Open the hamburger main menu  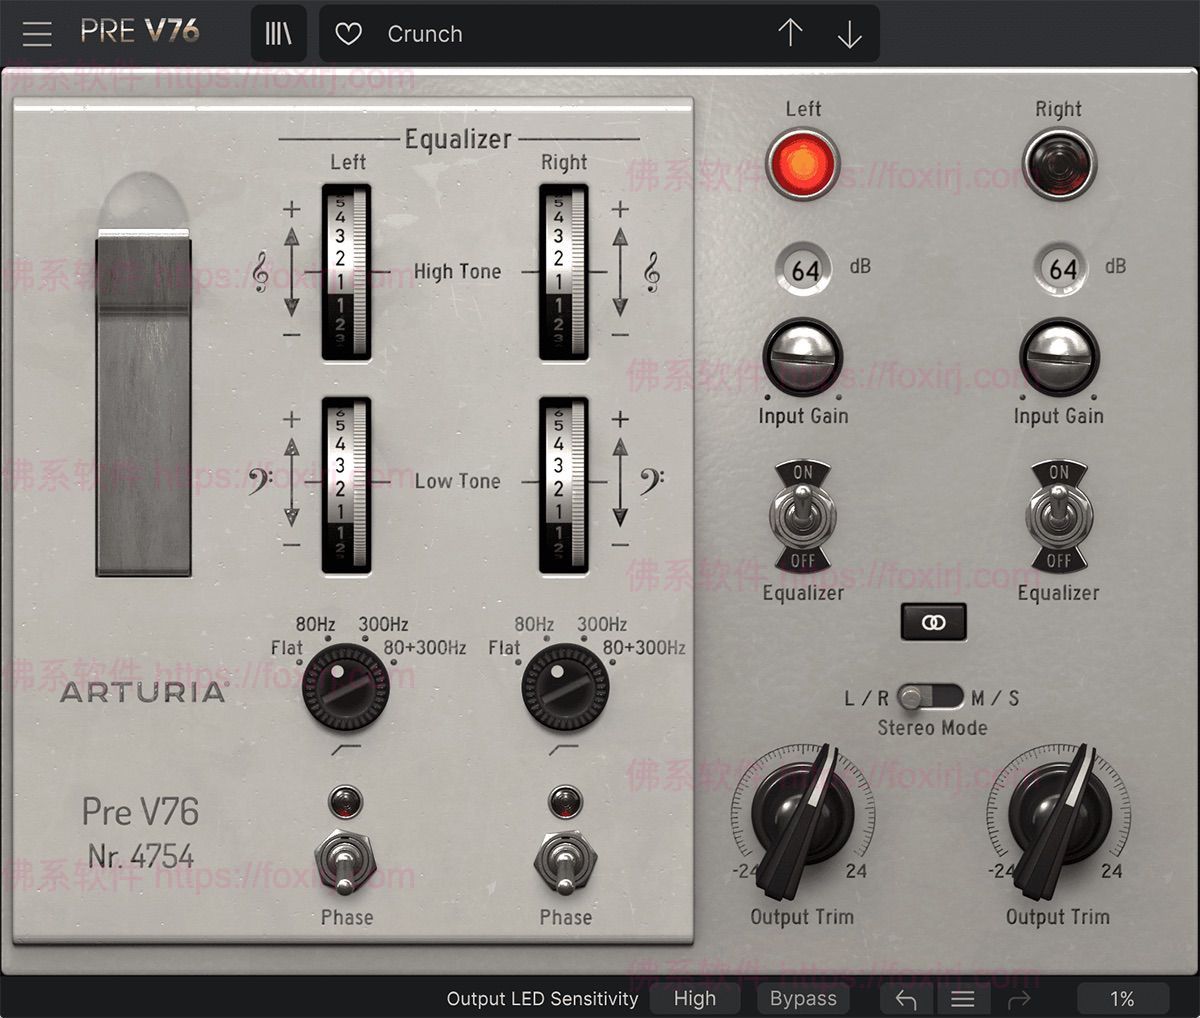point(37,34)
